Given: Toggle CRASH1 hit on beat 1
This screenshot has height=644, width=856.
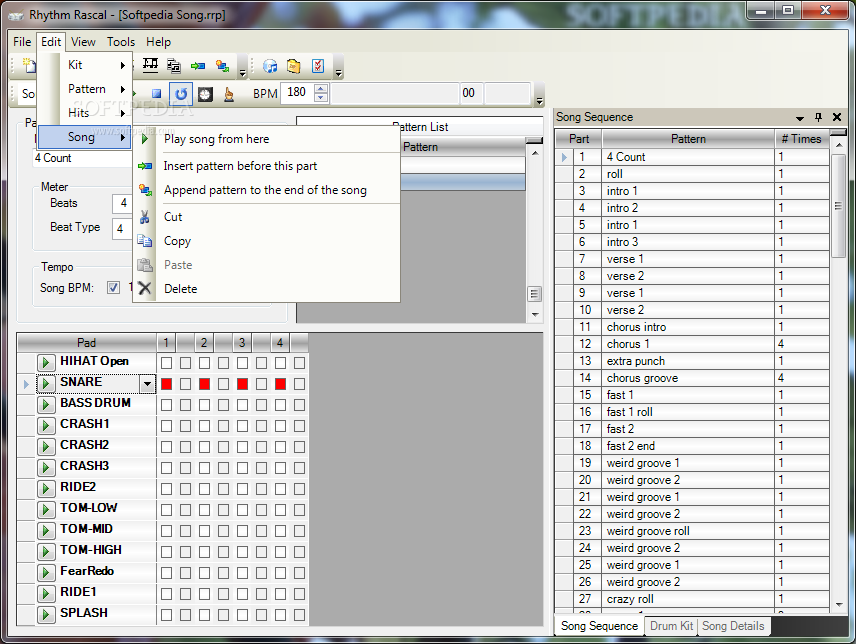Looking at the screenshot, I should pos(167,426).
